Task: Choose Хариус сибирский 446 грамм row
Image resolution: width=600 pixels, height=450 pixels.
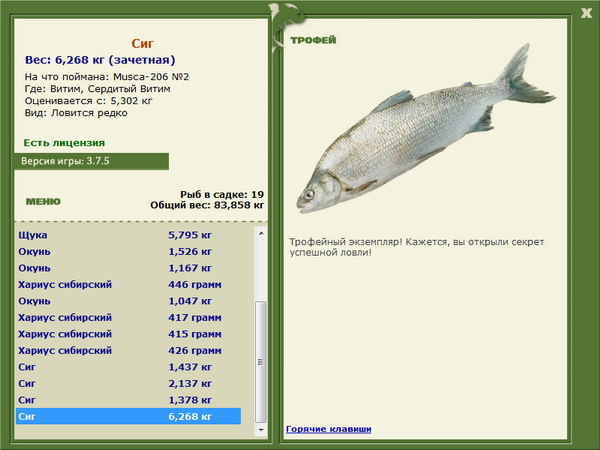Action: (x=129, y=285)
